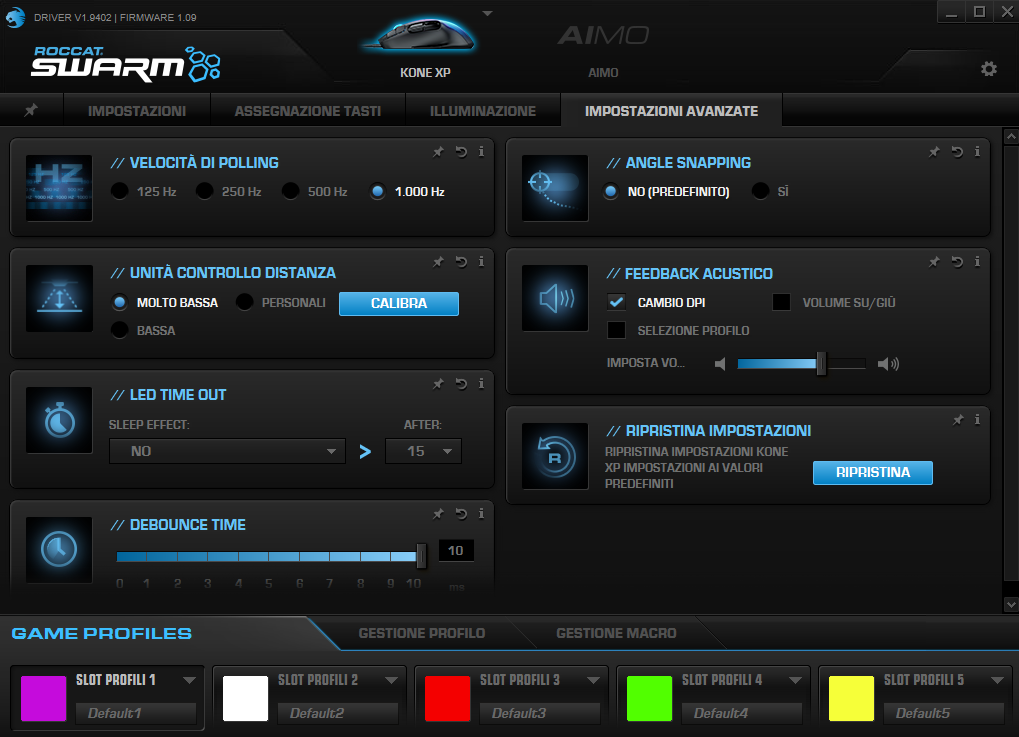
Task: Pick the red swatch of Slot Profili 3
Action: (447, 699)
